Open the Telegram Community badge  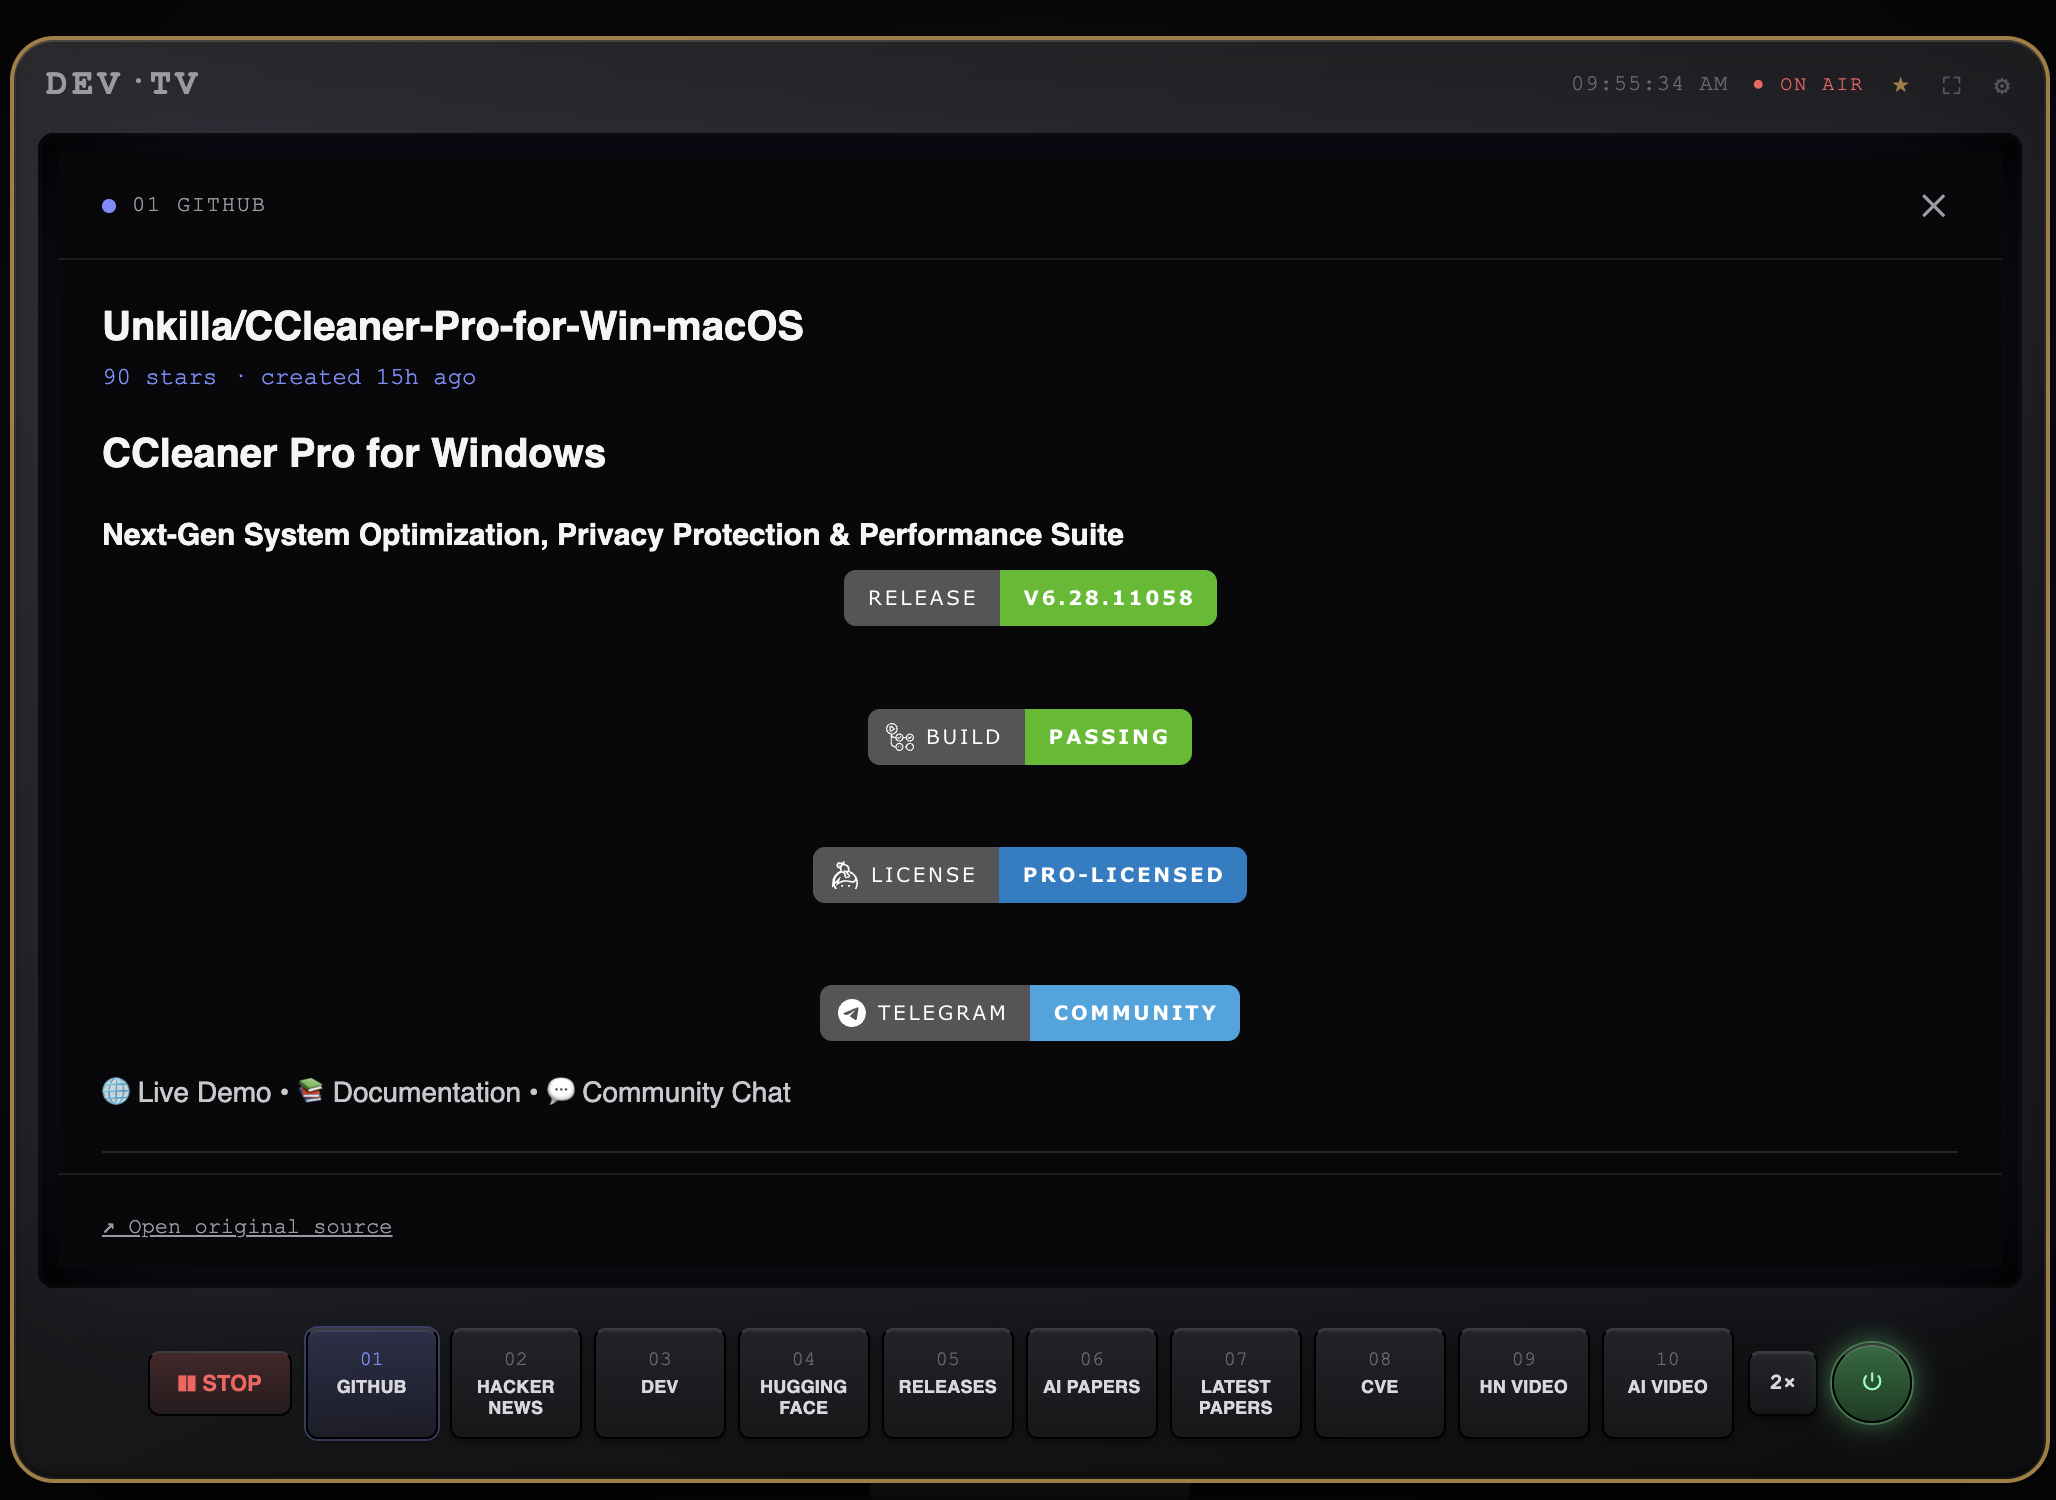tap(1030, 1013)
